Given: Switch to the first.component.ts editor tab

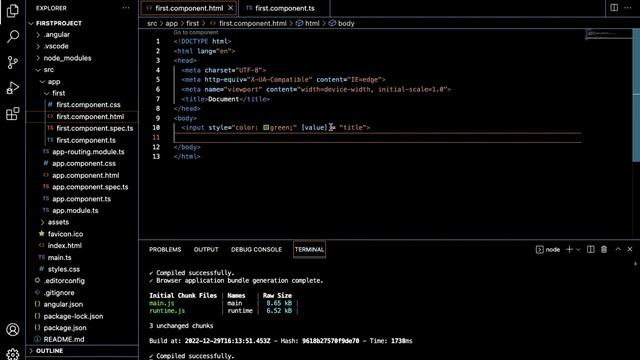Looking at the screenshot, I should click(x=284, y=8).
